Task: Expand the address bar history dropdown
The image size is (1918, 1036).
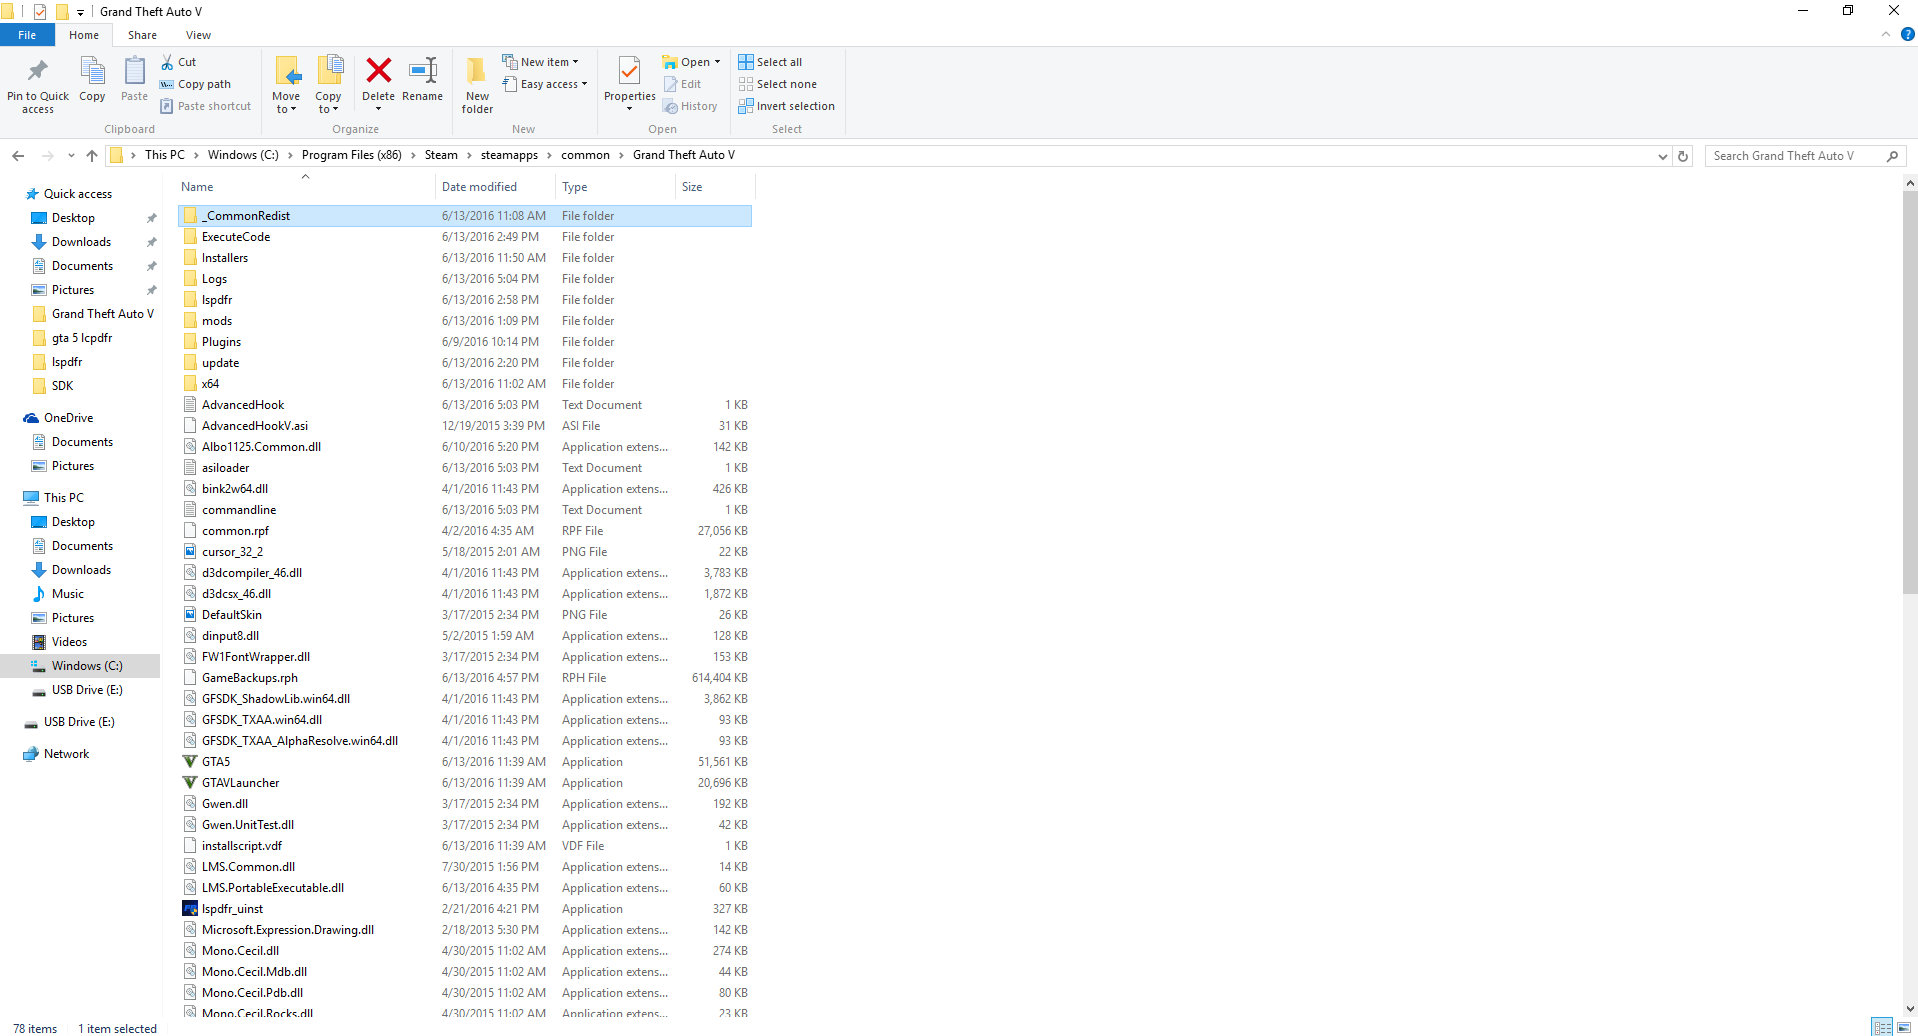Action: point(1662,156)
